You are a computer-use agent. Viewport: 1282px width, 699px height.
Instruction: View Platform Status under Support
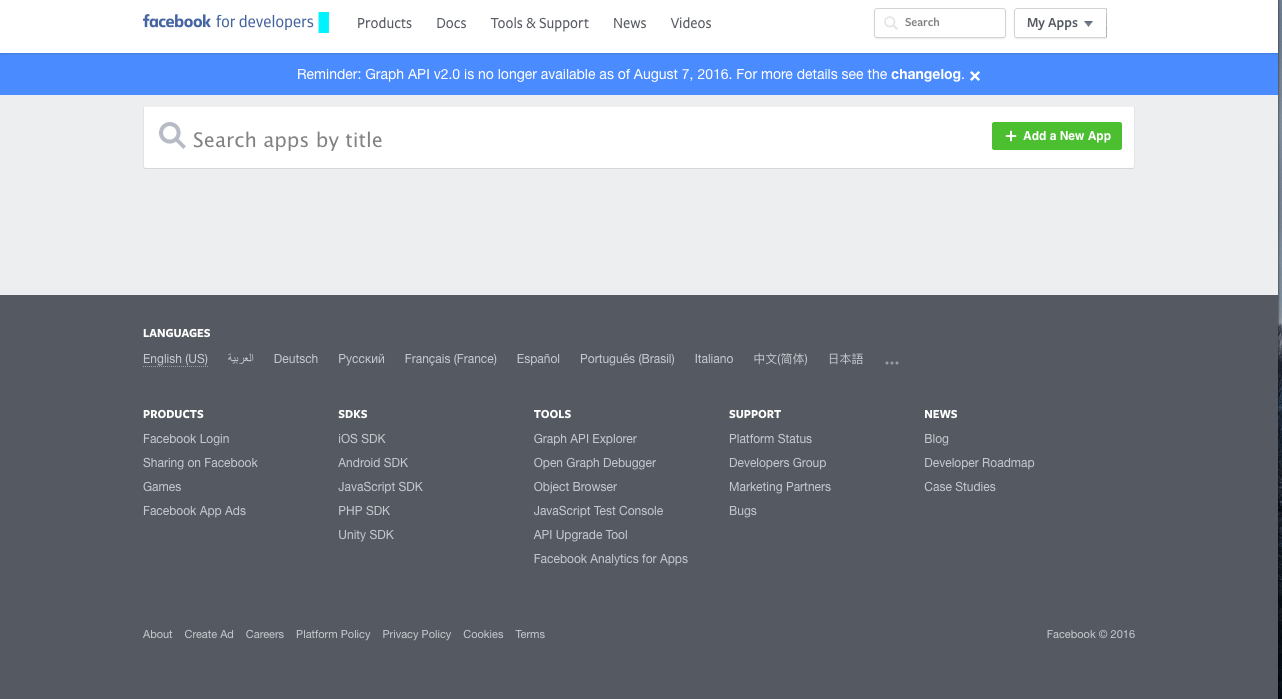(x=770, y=438)
